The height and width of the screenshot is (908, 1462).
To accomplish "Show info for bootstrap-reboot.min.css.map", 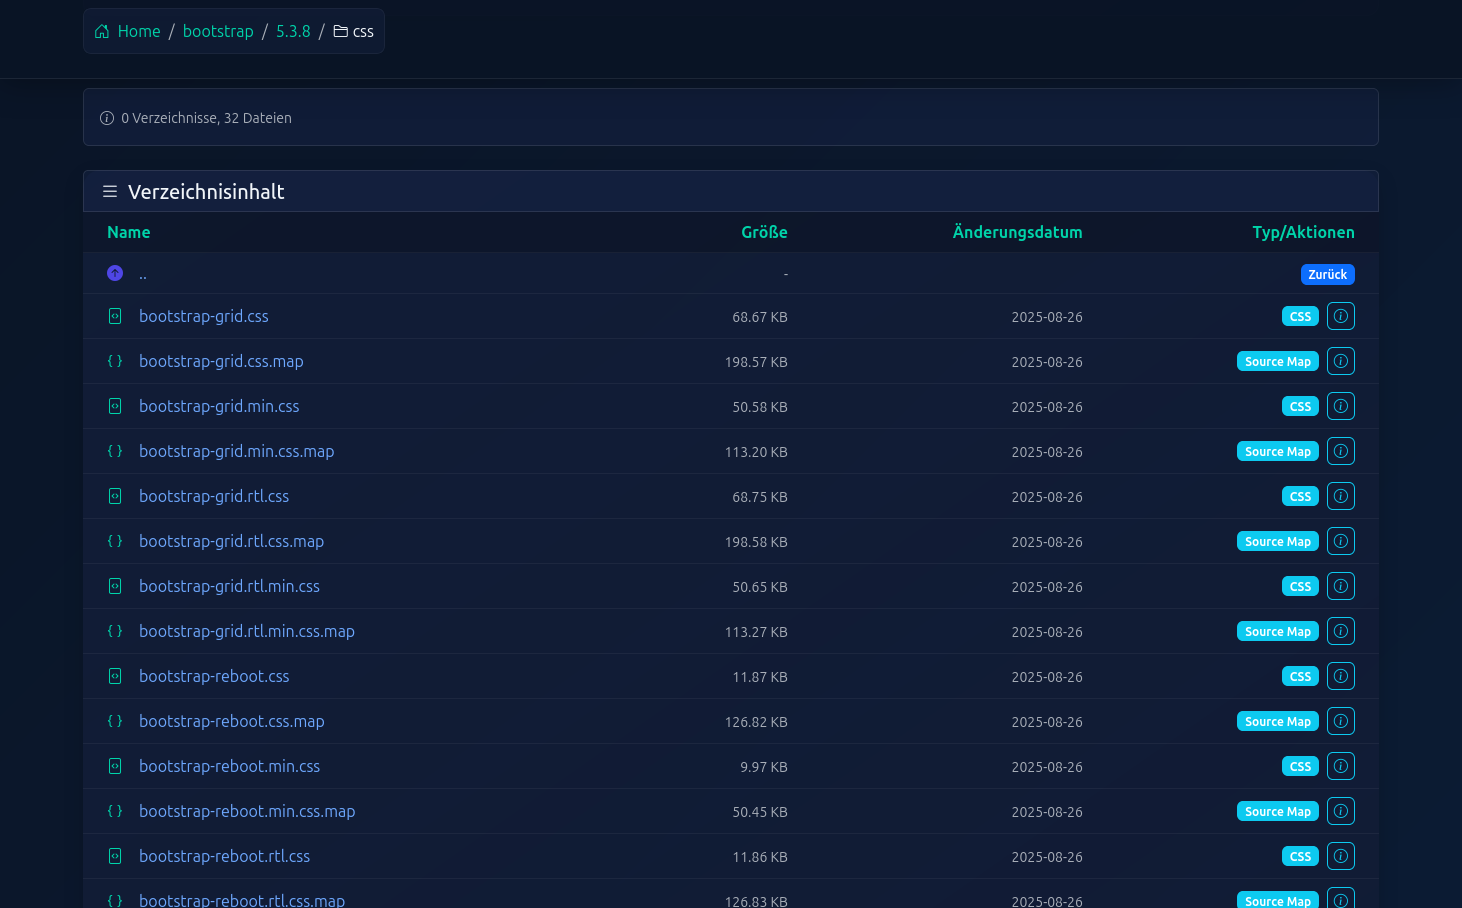I will click(x=1340, y=811).
